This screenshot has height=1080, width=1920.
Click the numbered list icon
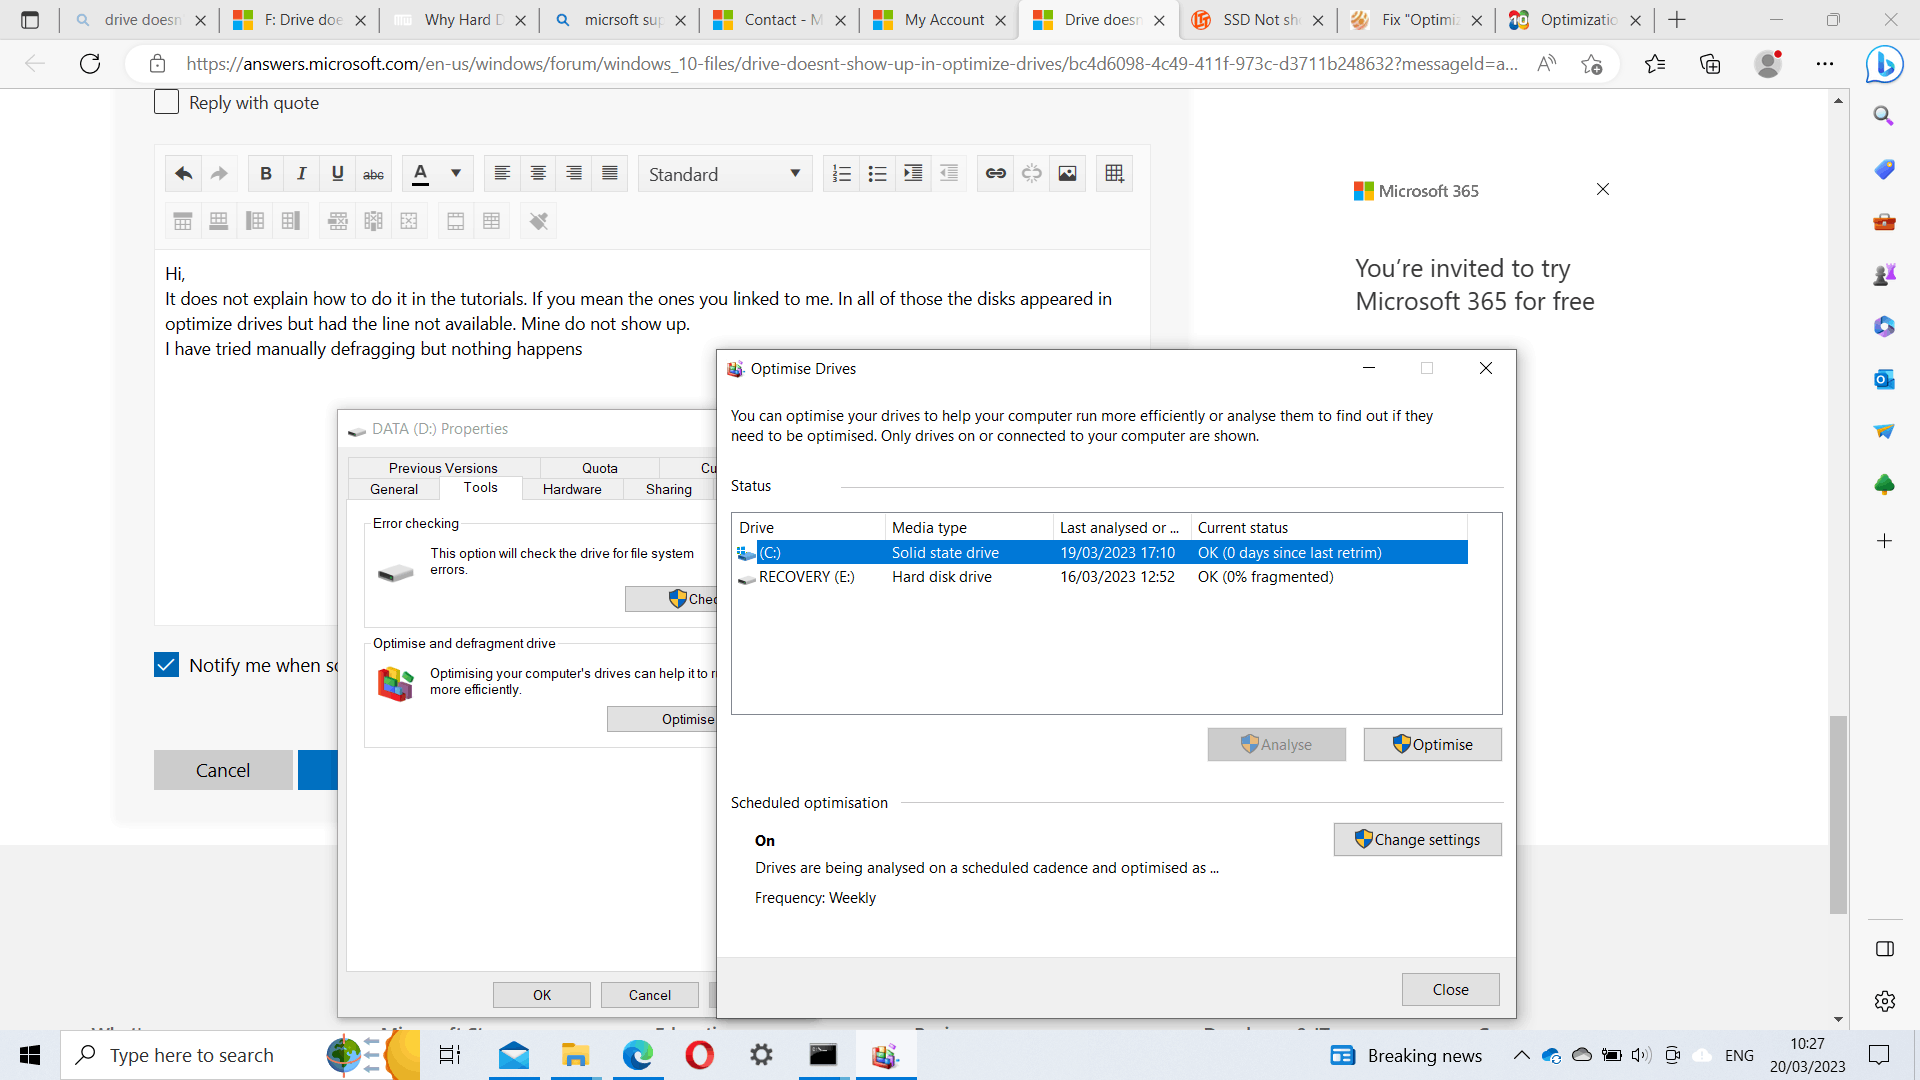point(841,173)
